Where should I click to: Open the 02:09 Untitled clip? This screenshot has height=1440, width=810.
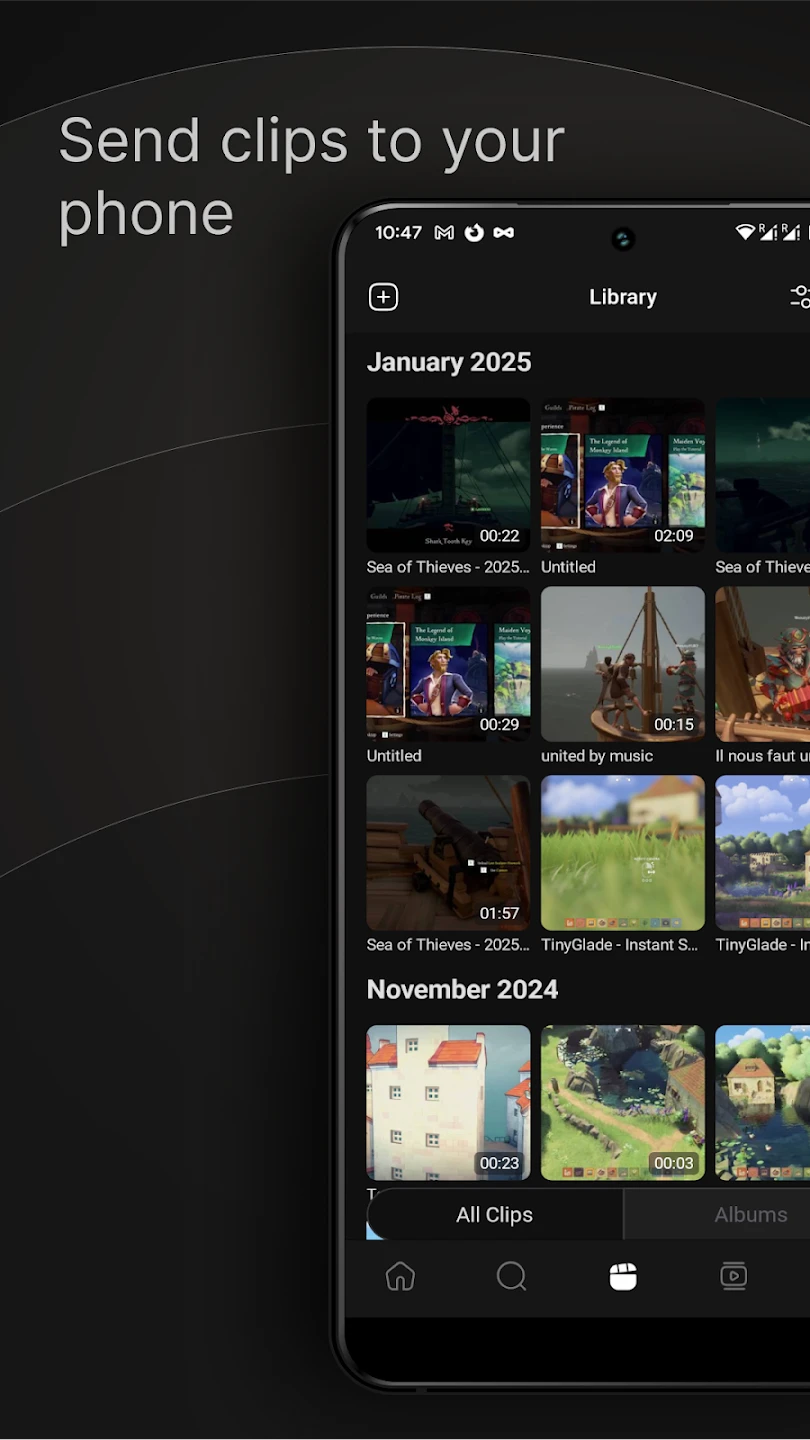(622, 475)
